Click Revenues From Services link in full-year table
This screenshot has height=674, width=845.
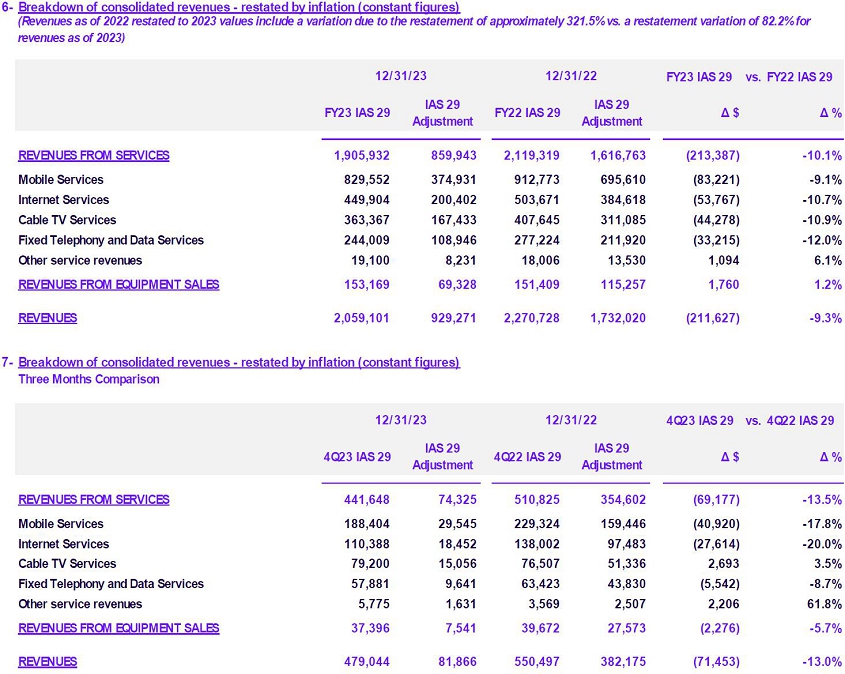(94, 155)
